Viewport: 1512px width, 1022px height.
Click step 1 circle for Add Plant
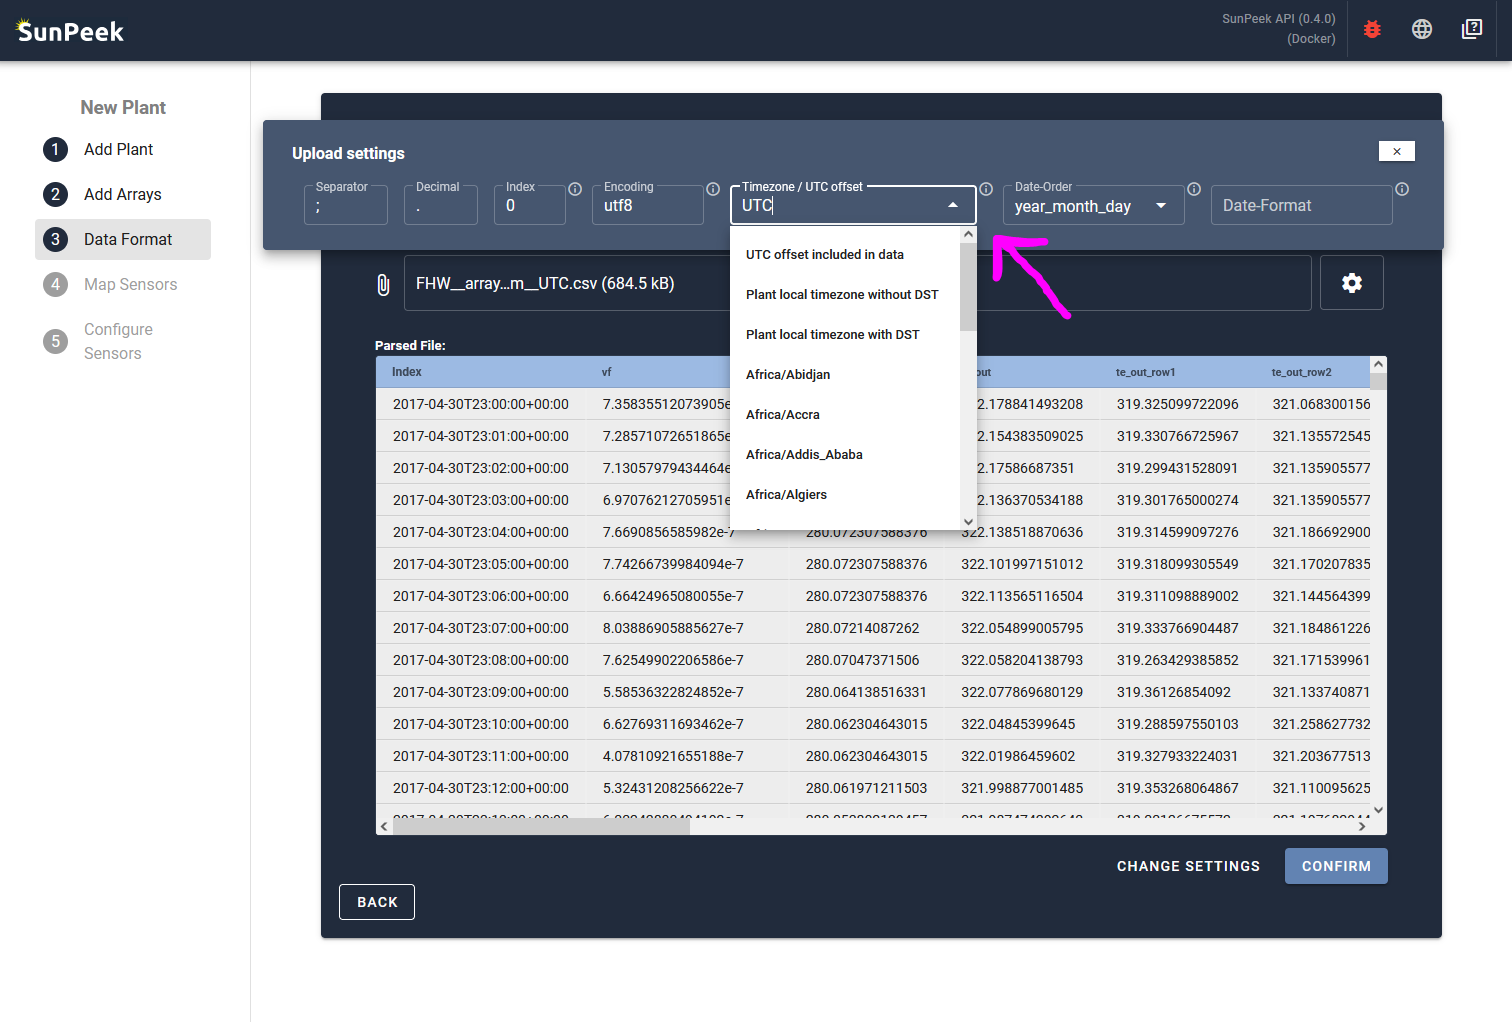click(55, 149)
